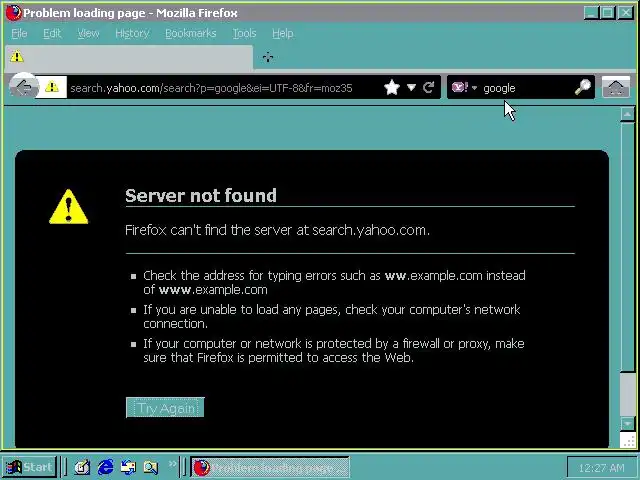Click the bullet about typing errors
Screen dimensions: 640x480
[334, 282]
